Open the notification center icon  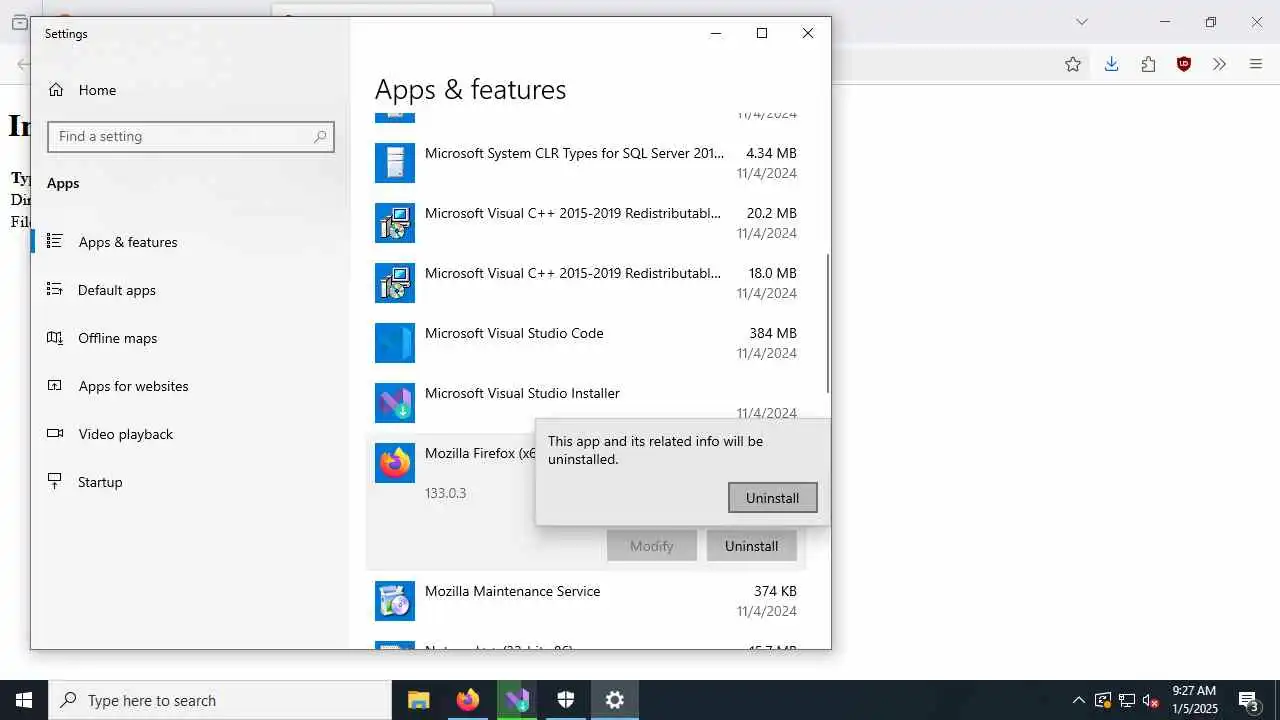click(x=1249, y=700)
